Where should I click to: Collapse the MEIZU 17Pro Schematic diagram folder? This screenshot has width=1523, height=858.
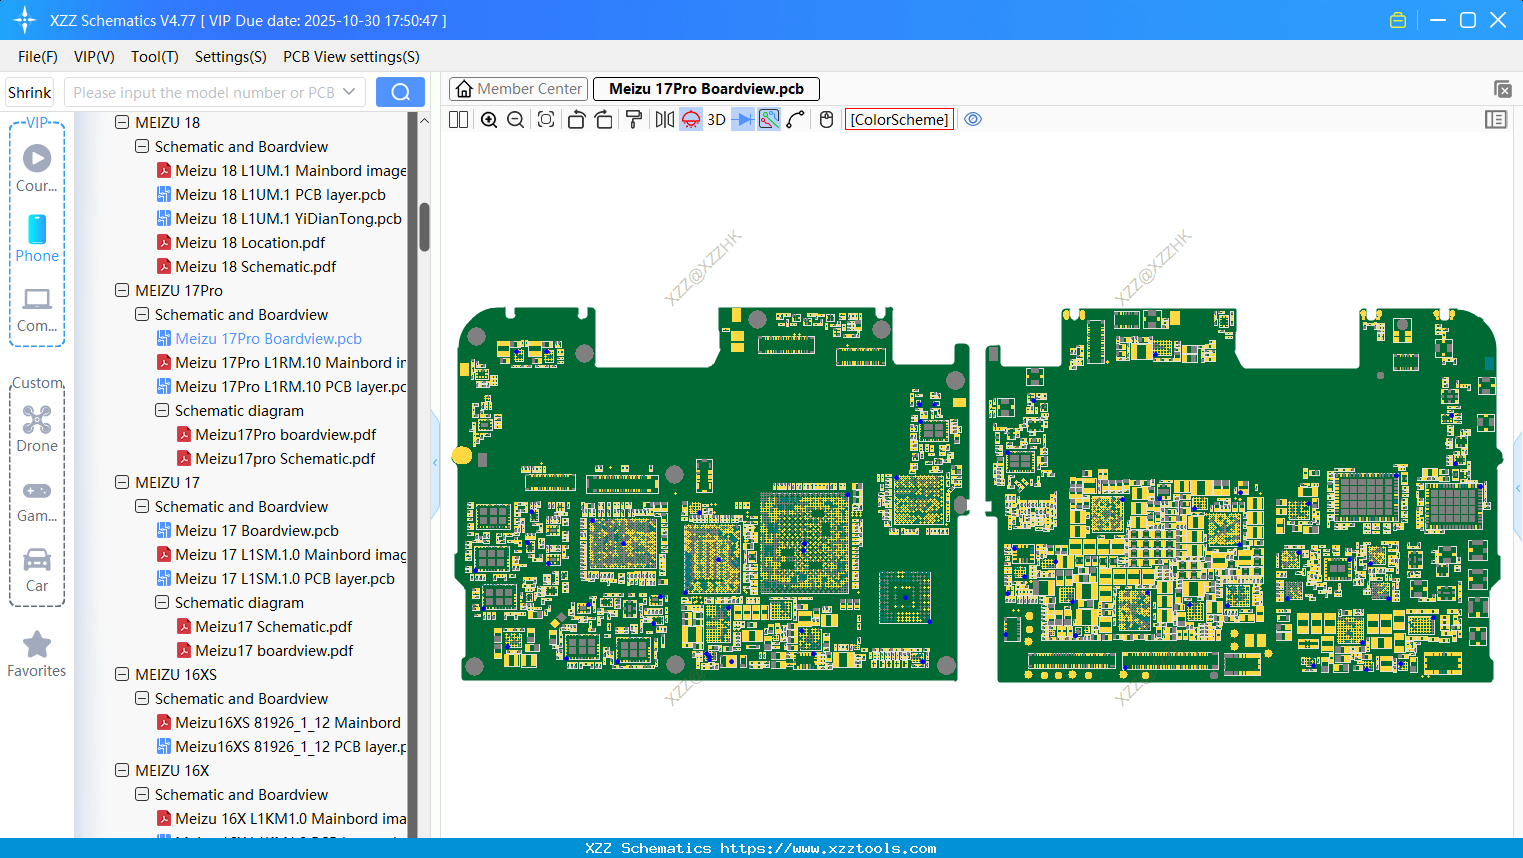pos(162,411)
